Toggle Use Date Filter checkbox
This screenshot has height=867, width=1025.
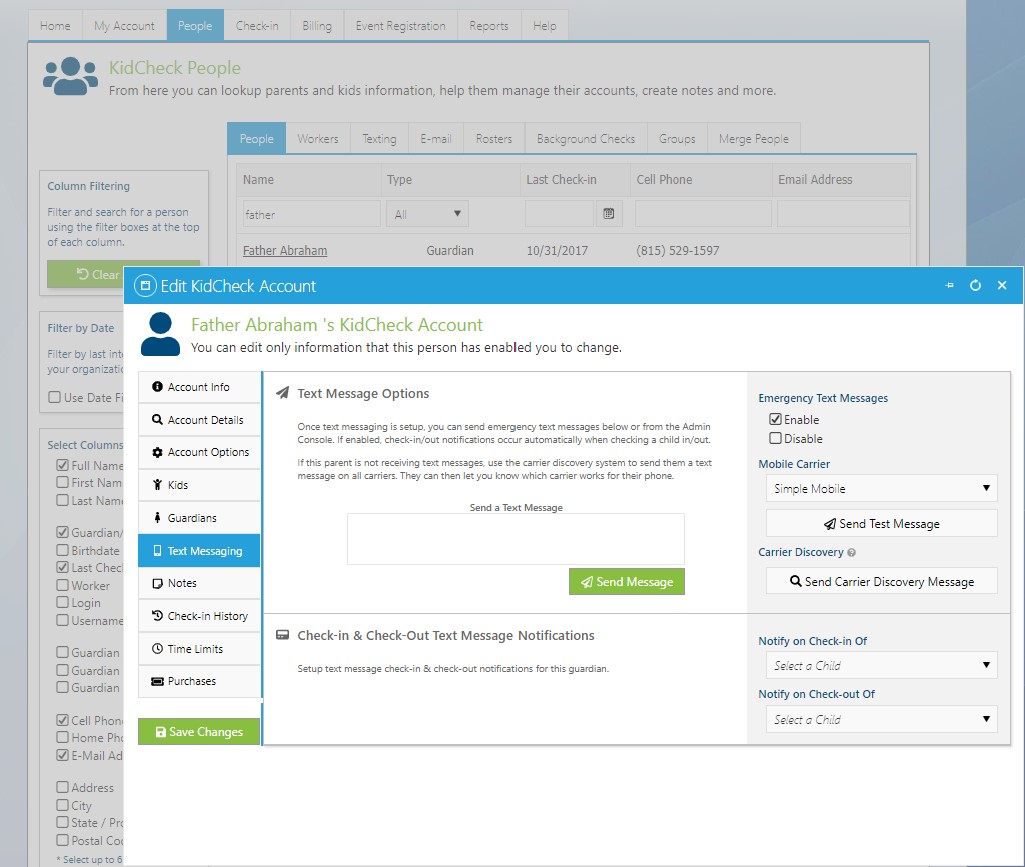(55, 397)
